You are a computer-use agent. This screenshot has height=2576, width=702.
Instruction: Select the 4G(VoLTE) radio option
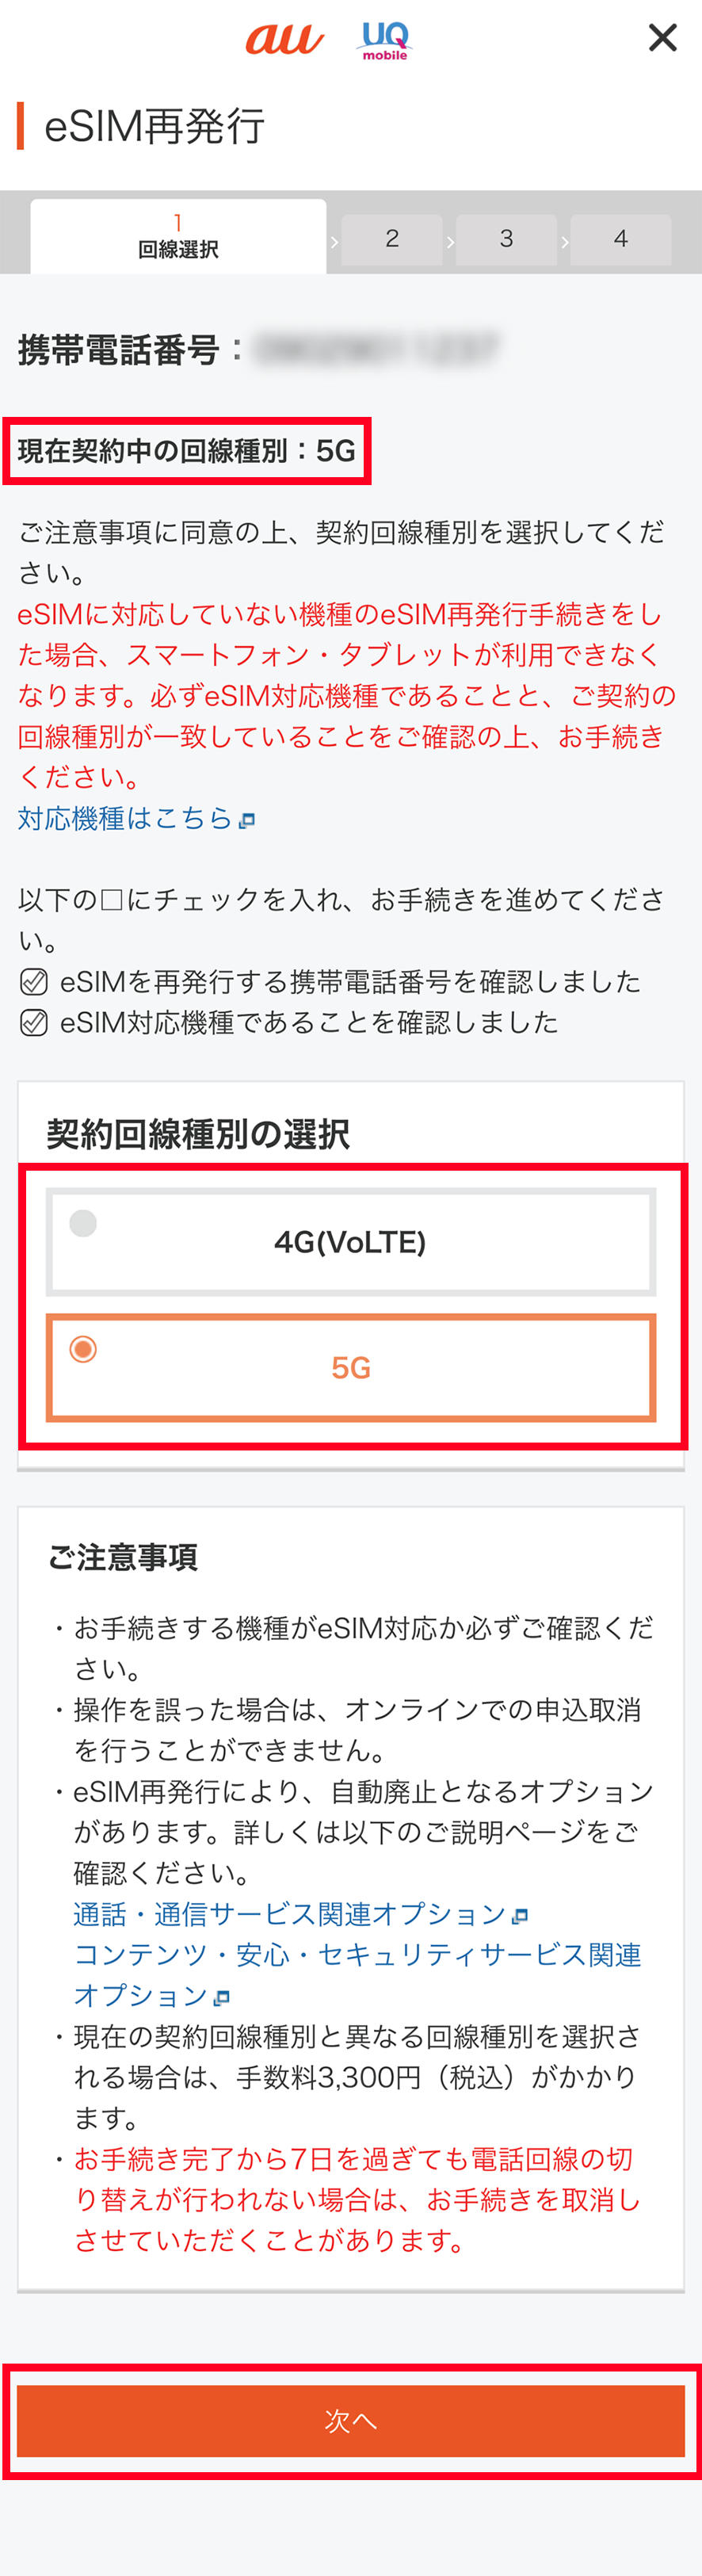coord(351,1242)
